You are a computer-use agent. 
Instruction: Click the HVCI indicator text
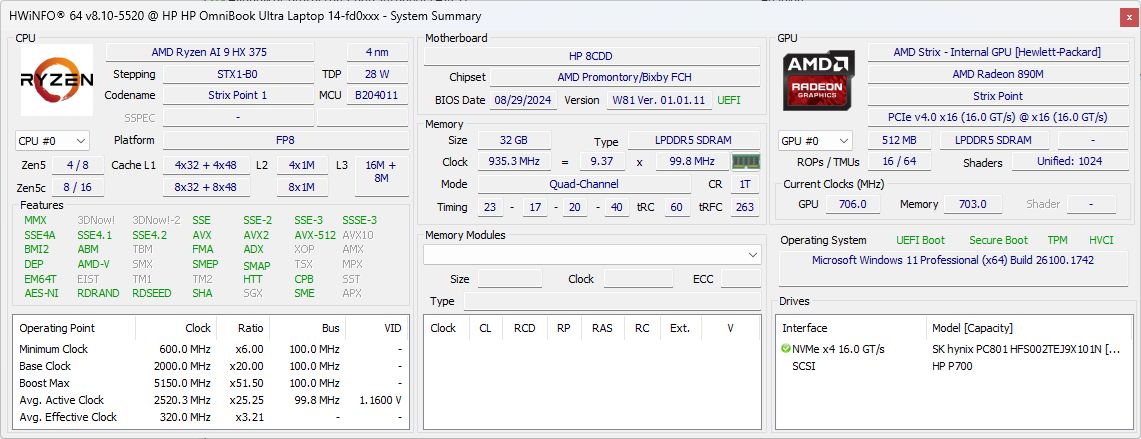(x=1101, y=240)
